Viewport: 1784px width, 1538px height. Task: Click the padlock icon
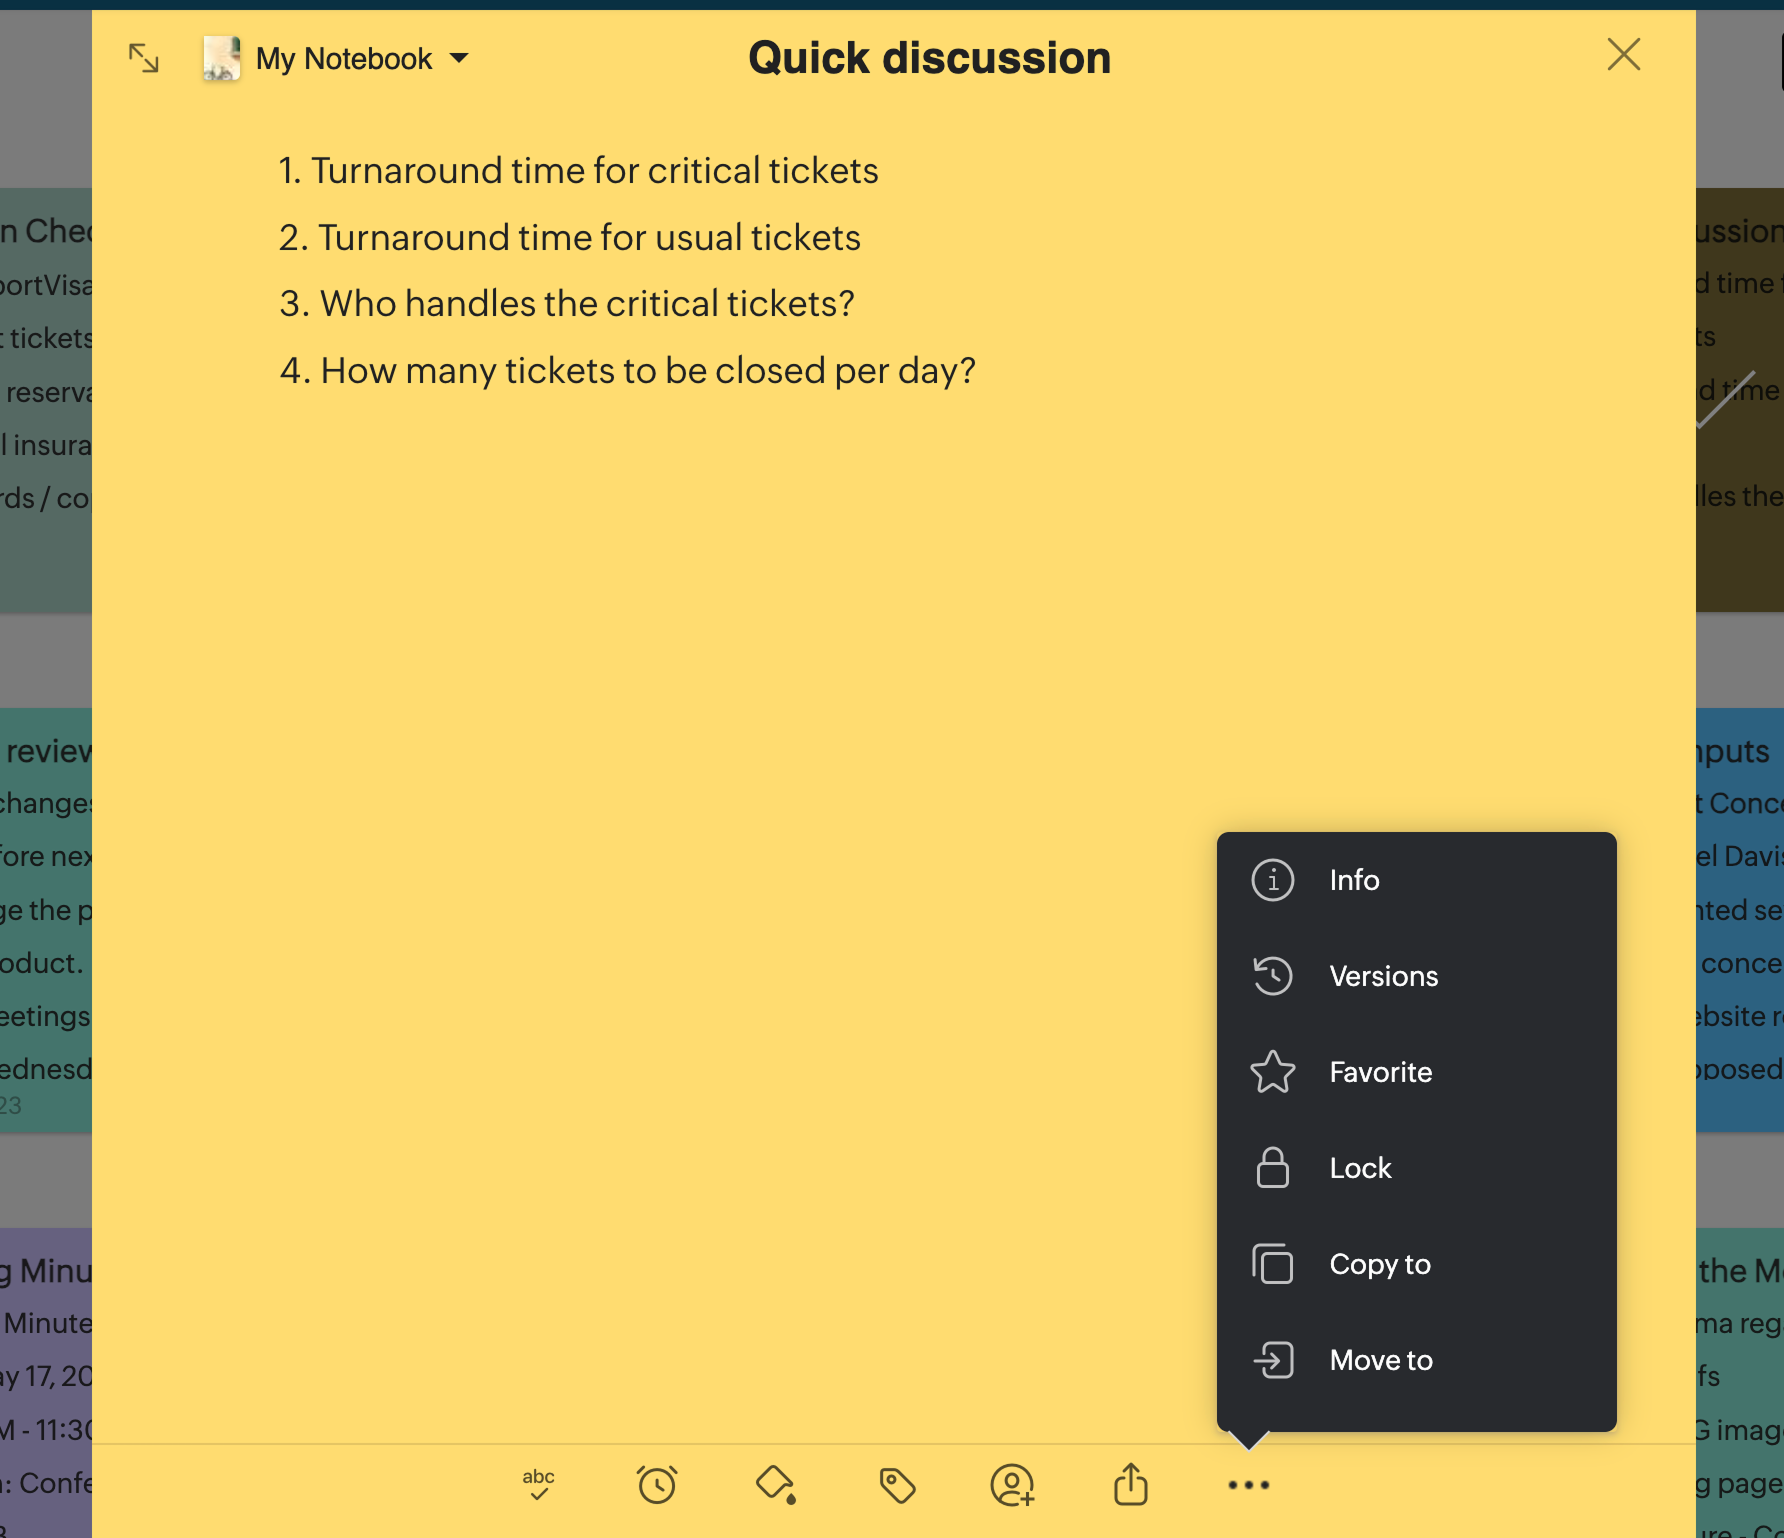1273,1168
